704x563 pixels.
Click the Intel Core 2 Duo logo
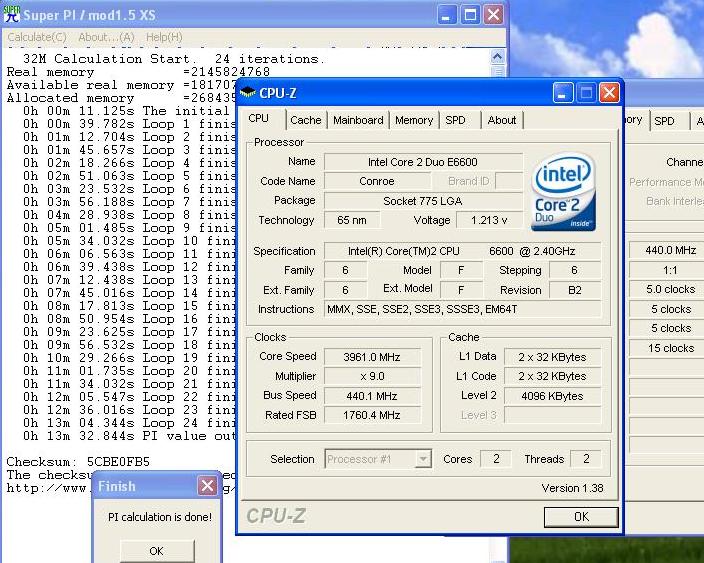point(563,192)
